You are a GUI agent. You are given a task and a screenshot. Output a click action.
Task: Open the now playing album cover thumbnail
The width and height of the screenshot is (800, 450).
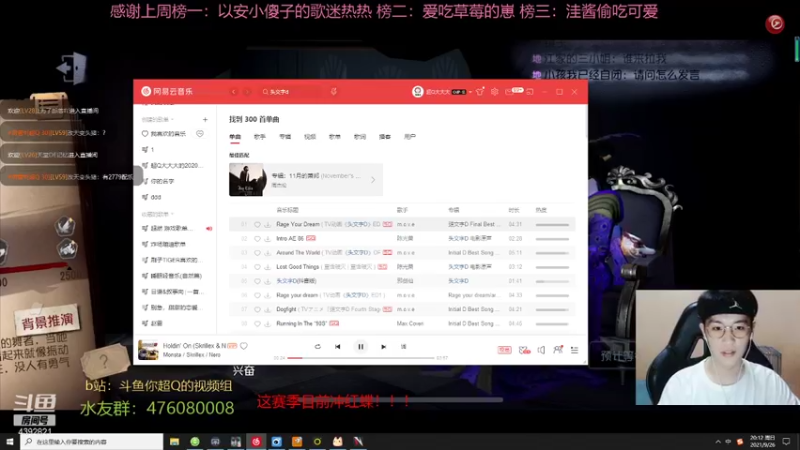point(148,350)
